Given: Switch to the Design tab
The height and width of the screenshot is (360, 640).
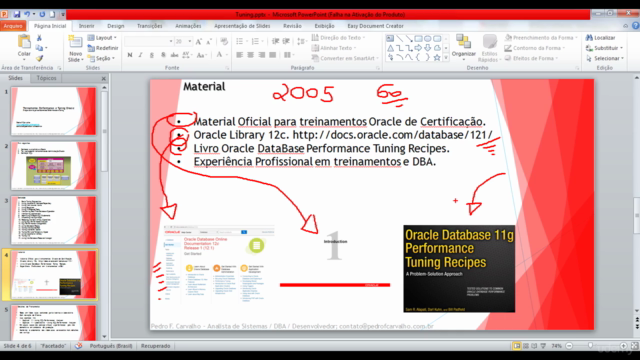Looking at the screenshot, I should click(116, 26).
